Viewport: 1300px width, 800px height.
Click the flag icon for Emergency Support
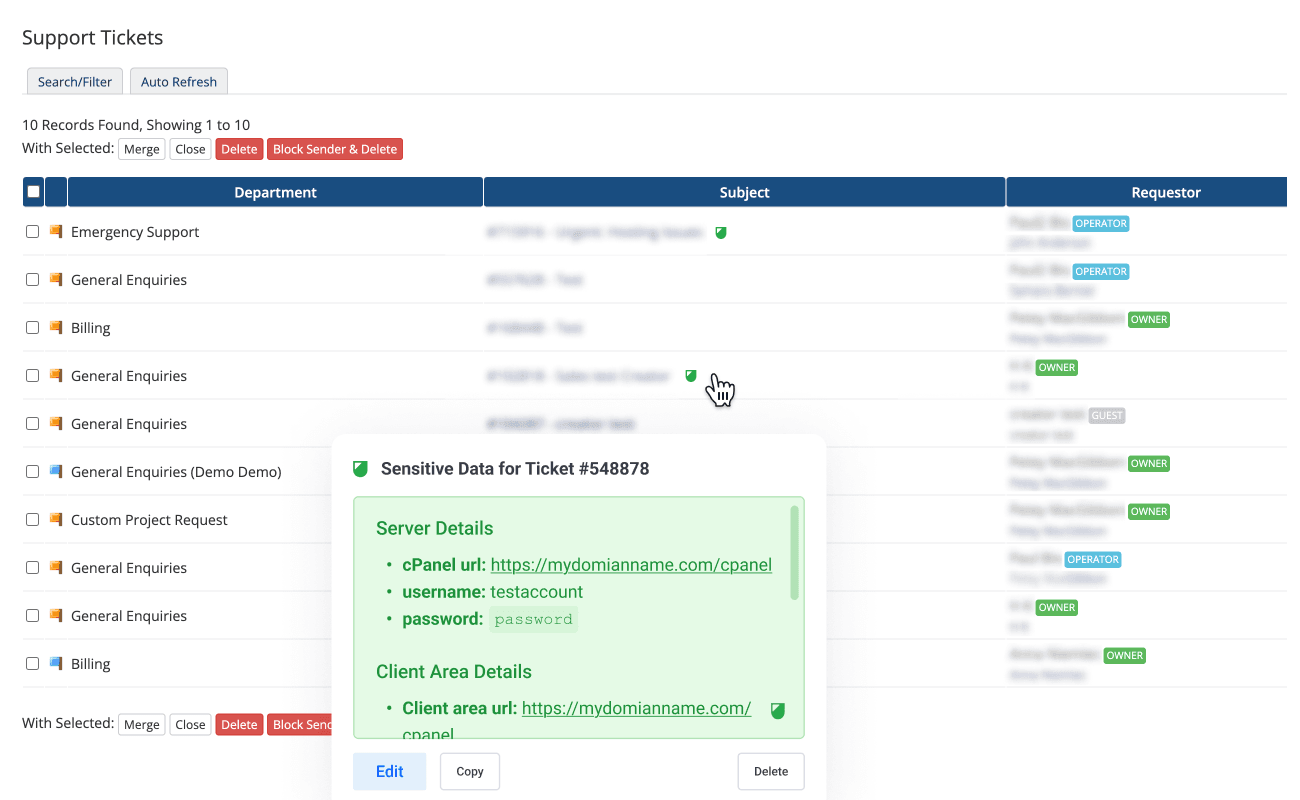tap(56, 232)
